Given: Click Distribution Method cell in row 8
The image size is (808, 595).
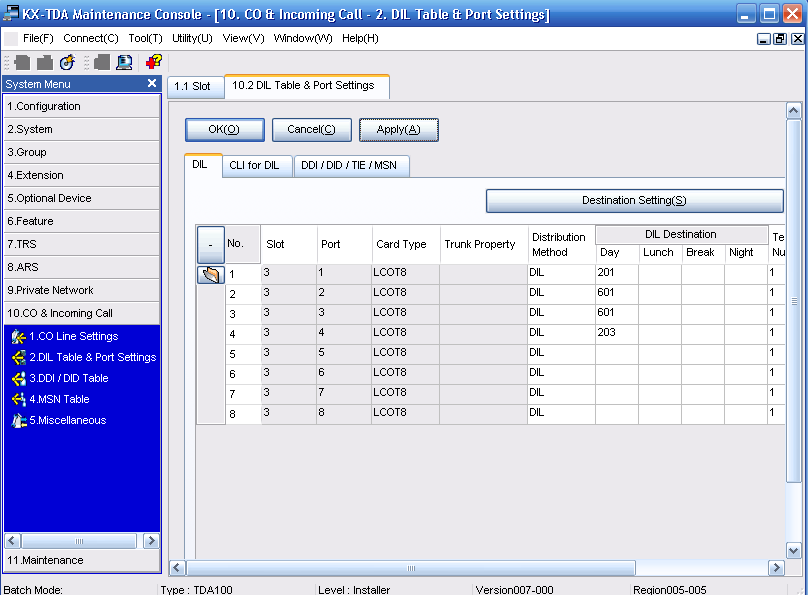Looking at the screenshot, I should (x=561, y=413).
